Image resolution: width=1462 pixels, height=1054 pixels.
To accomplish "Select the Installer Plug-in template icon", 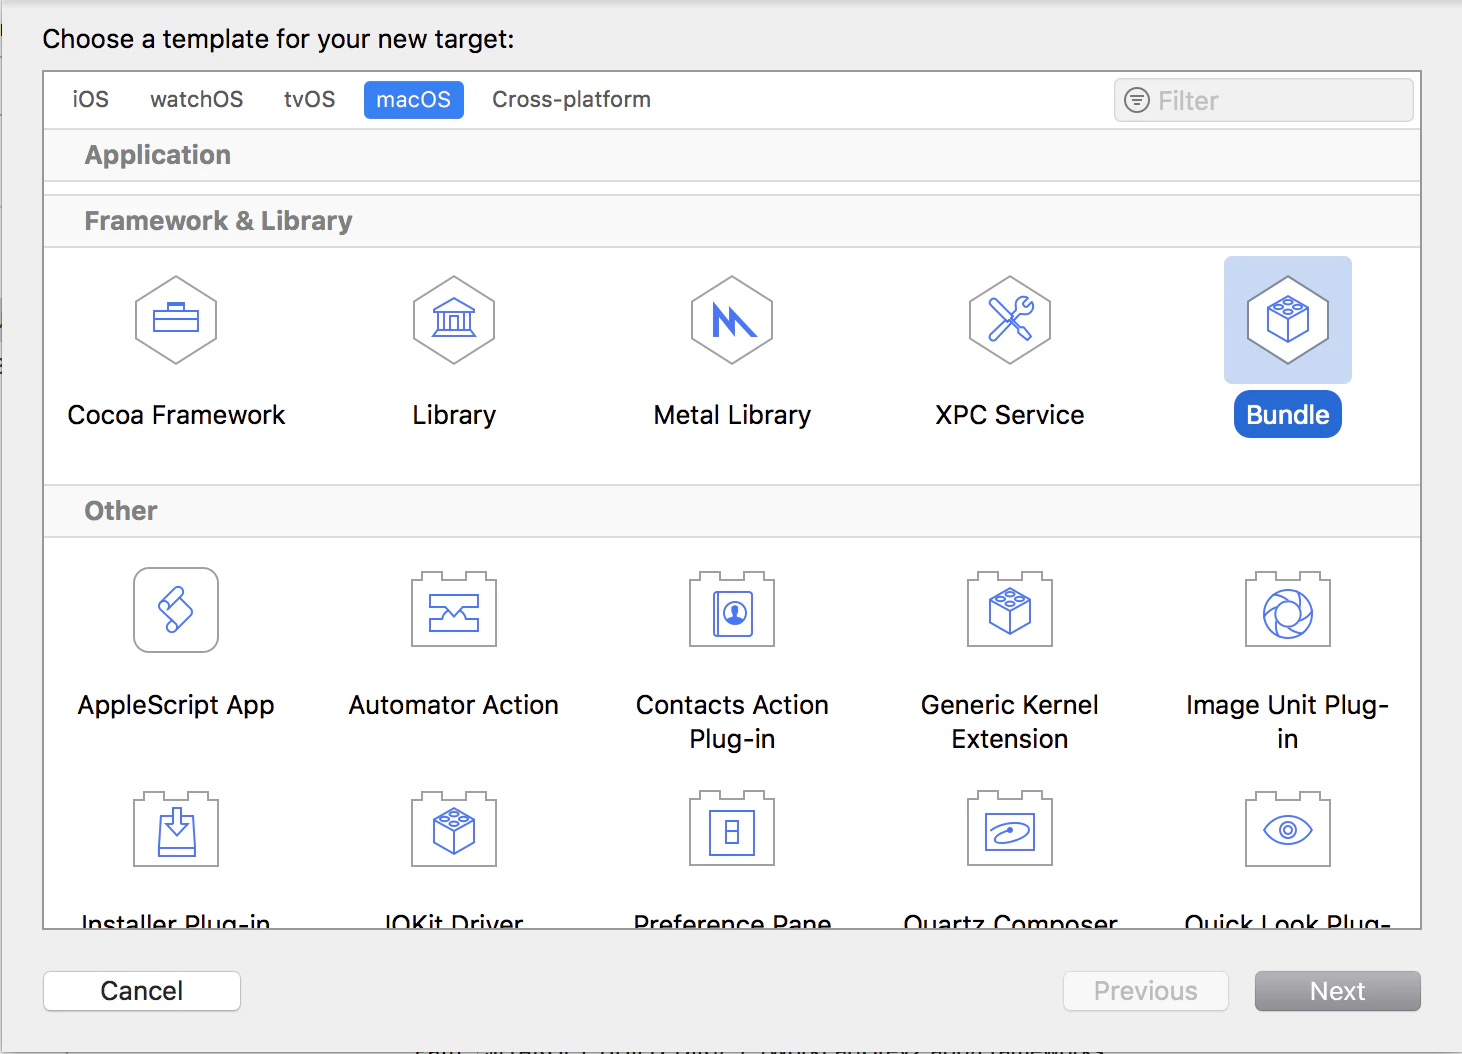I will (176, 829).
